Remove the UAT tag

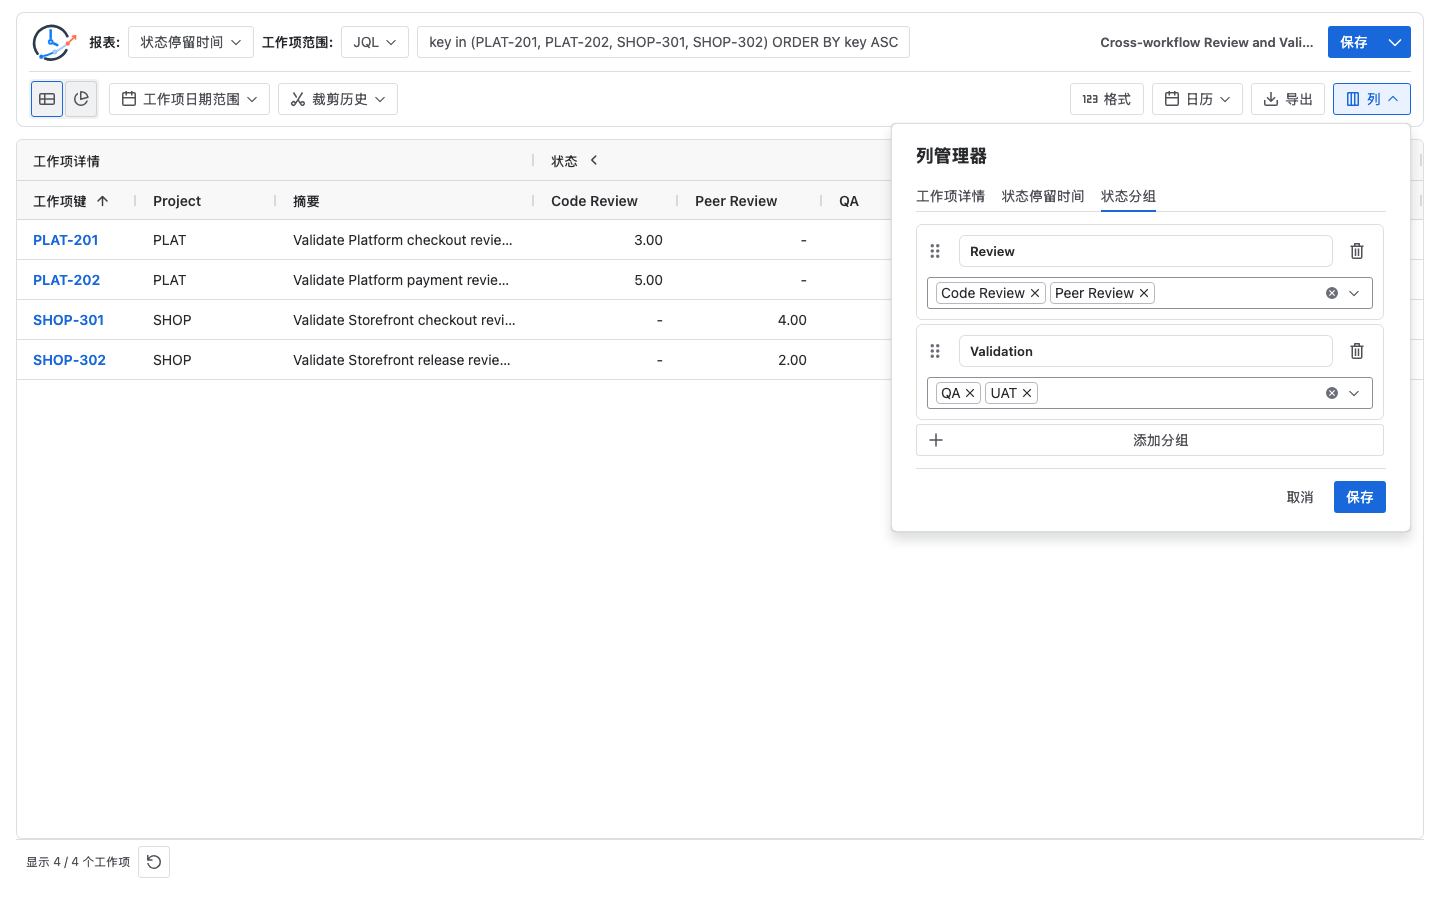pyautogui.click(x=1027, y=393)
